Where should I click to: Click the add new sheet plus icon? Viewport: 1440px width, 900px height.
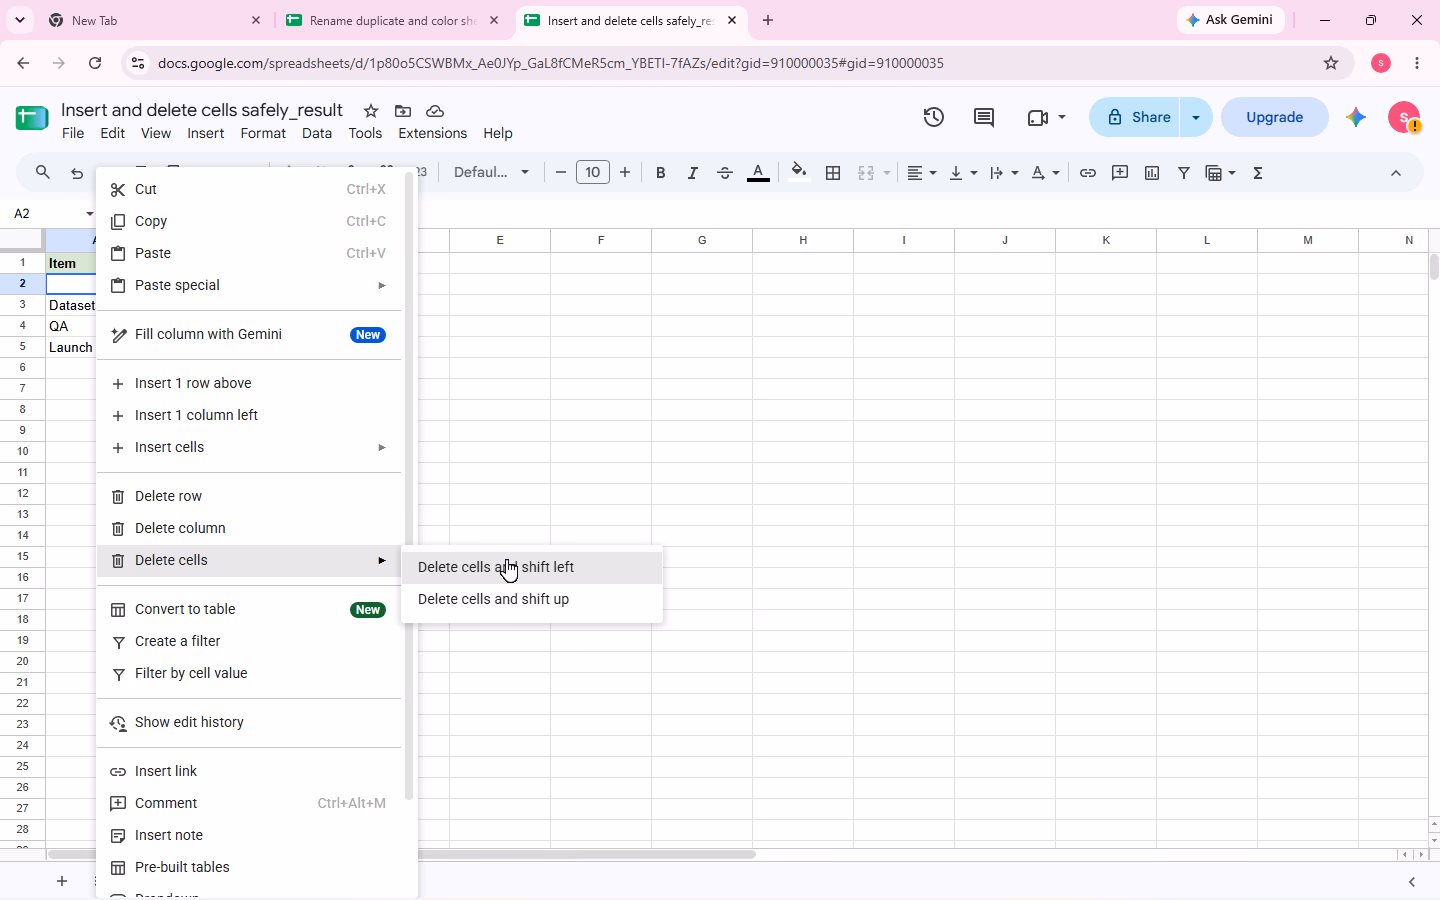62,881
